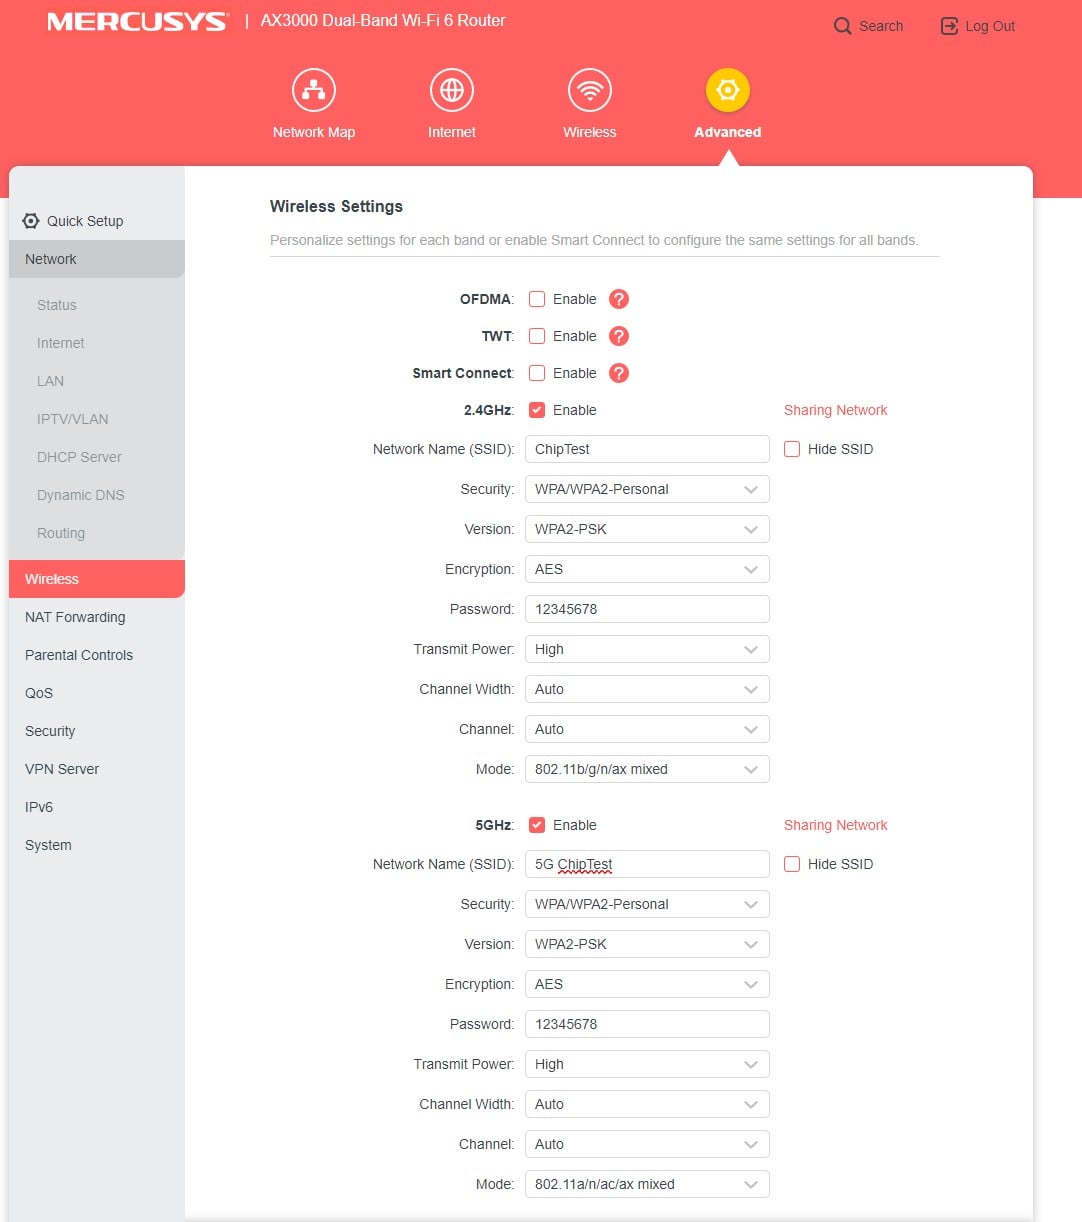The image size is (1082, 1222).
Task: Click the Log Out text link
Action: (x=990, y=26)
